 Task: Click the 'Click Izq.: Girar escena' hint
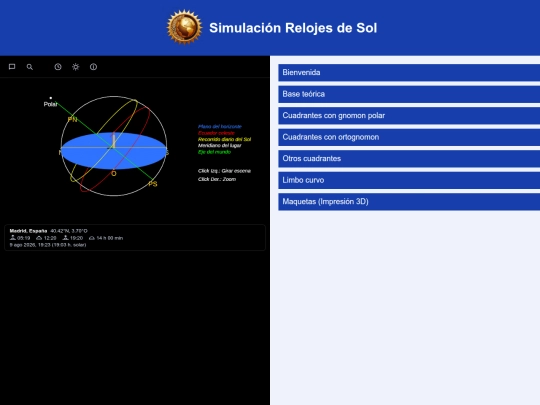point(224,171)
